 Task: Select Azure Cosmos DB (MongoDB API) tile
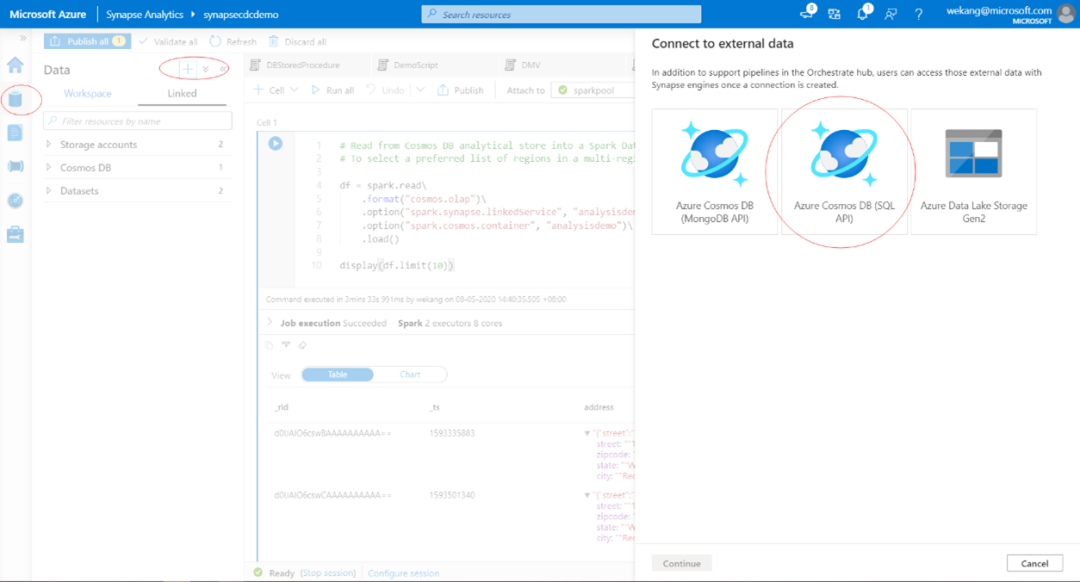point(714,172)
